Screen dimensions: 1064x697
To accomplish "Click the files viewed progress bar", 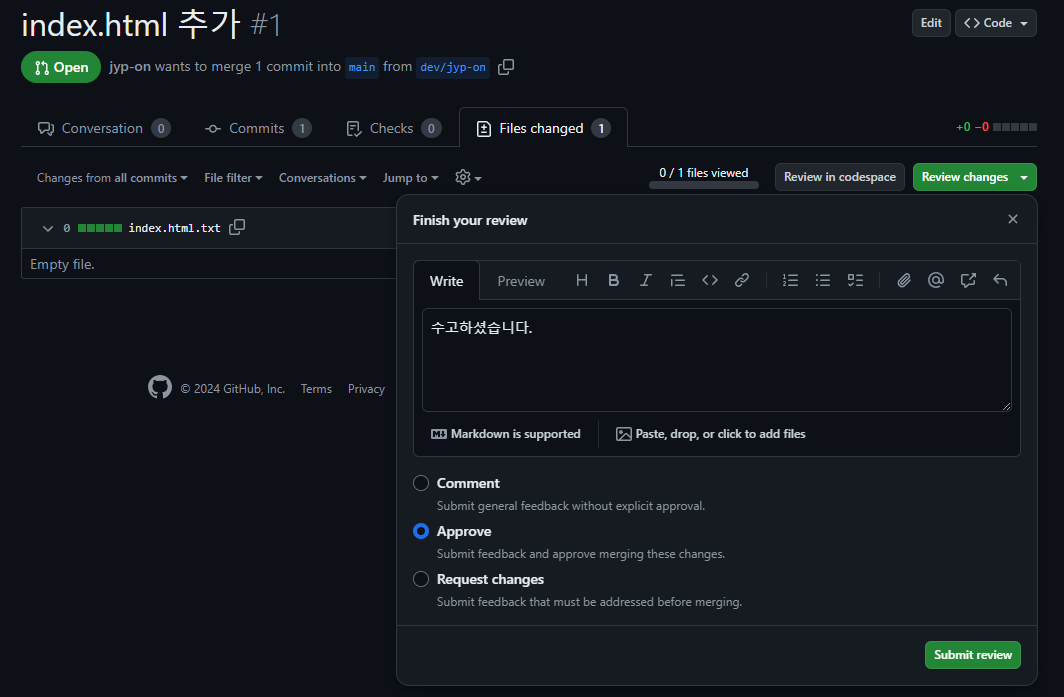I will point(704,185).
